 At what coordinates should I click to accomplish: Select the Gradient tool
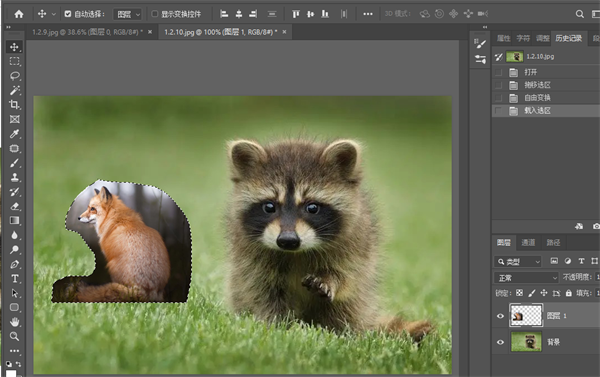coord(15,220)
